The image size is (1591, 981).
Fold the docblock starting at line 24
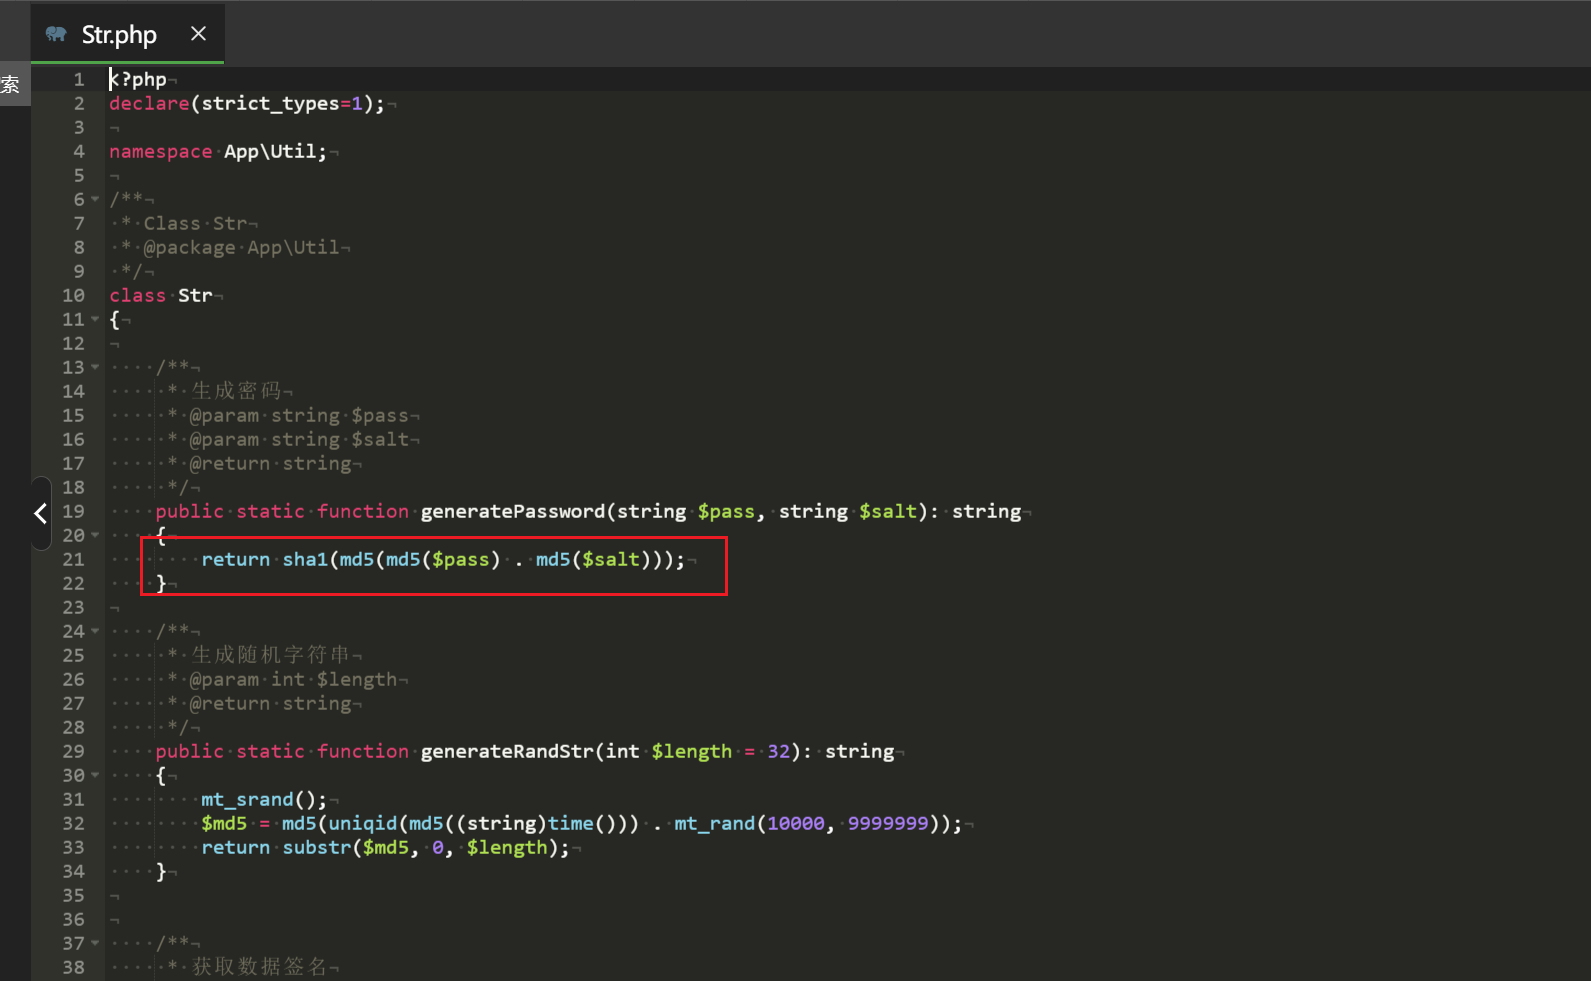(96, 632)
